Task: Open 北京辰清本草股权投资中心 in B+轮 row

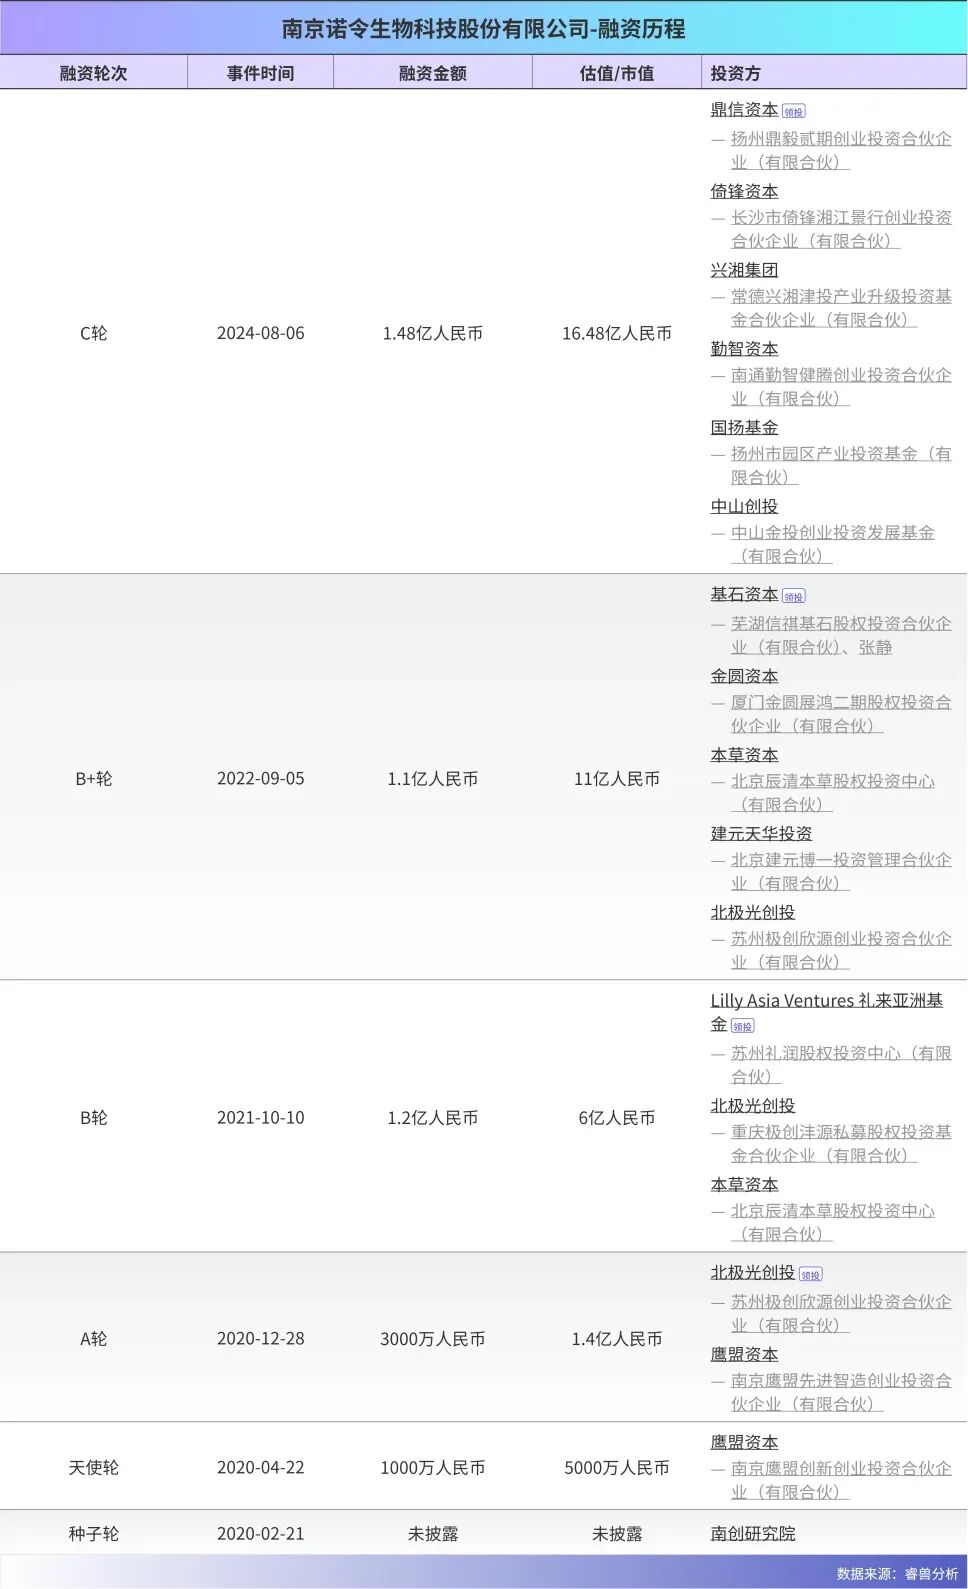Action: pyautogui.click(x=833, y=793)
